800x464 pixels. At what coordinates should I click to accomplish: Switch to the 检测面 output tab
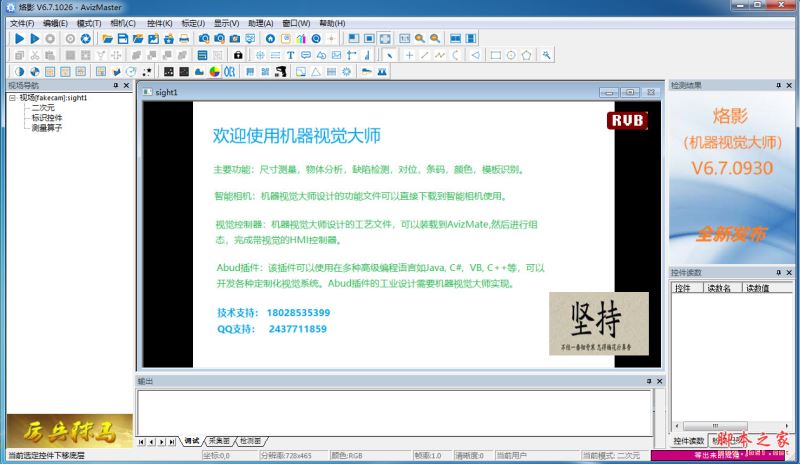(x=251, y=441)
